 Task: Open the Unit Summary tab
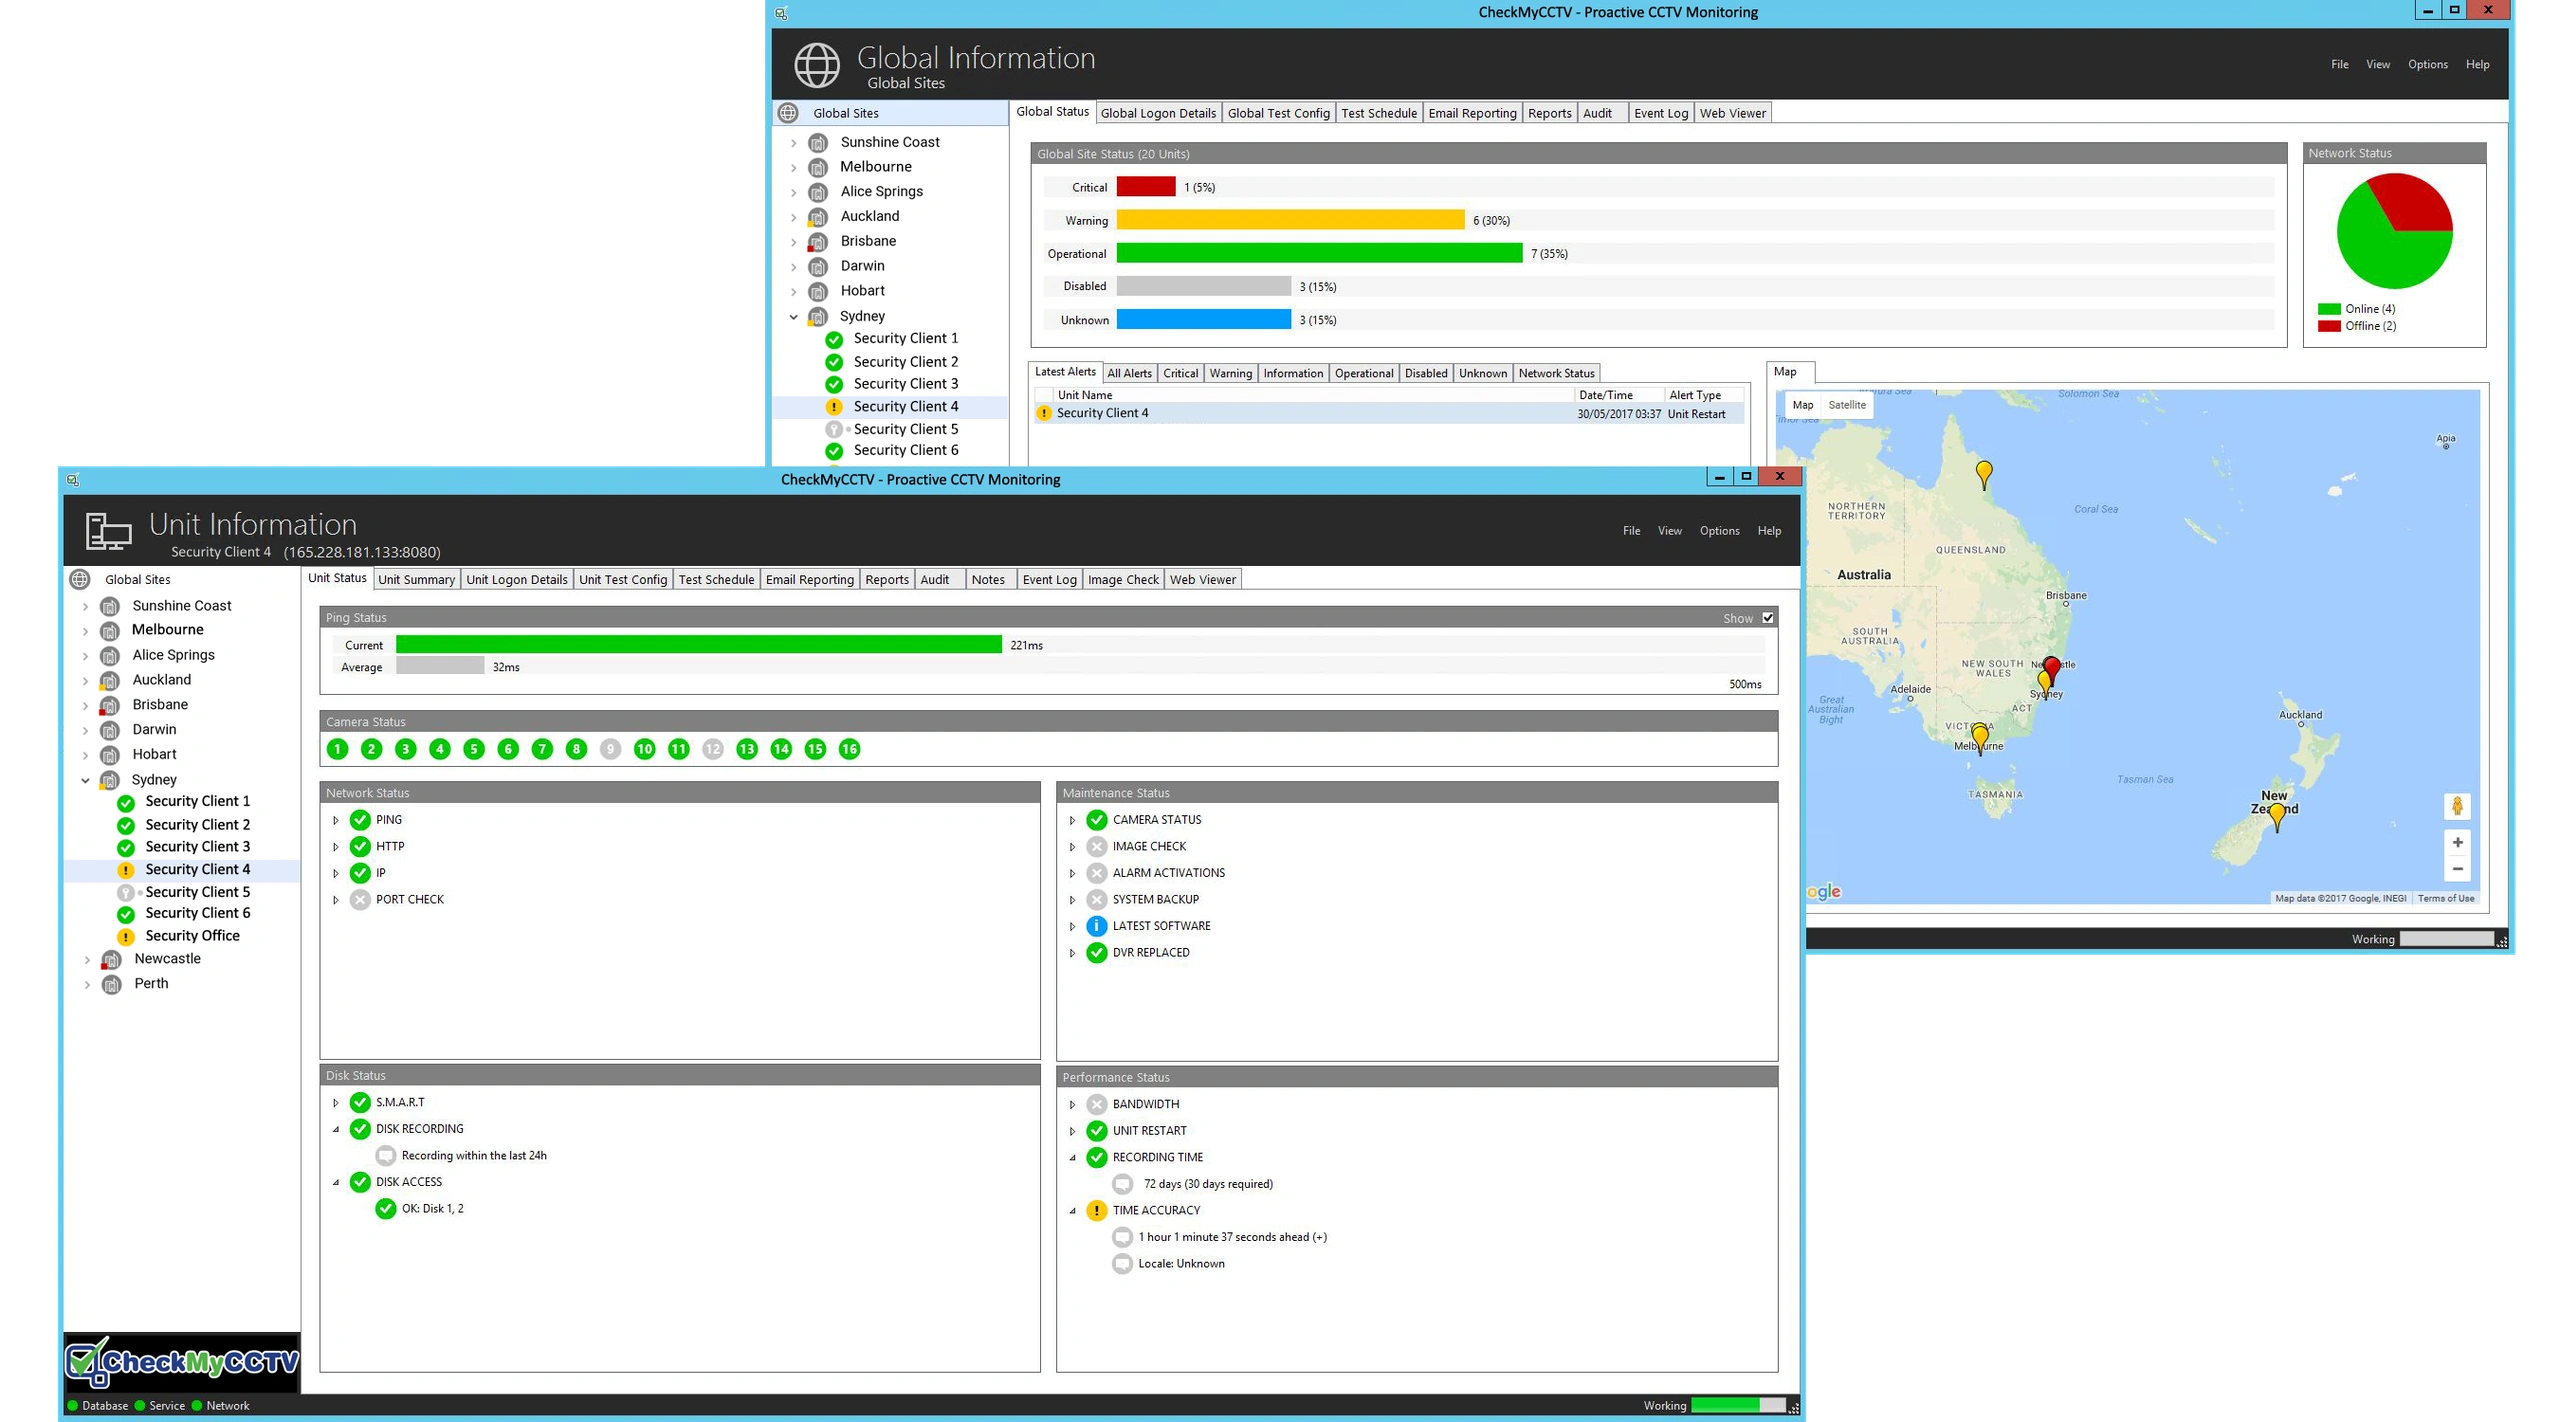[416, 579]
